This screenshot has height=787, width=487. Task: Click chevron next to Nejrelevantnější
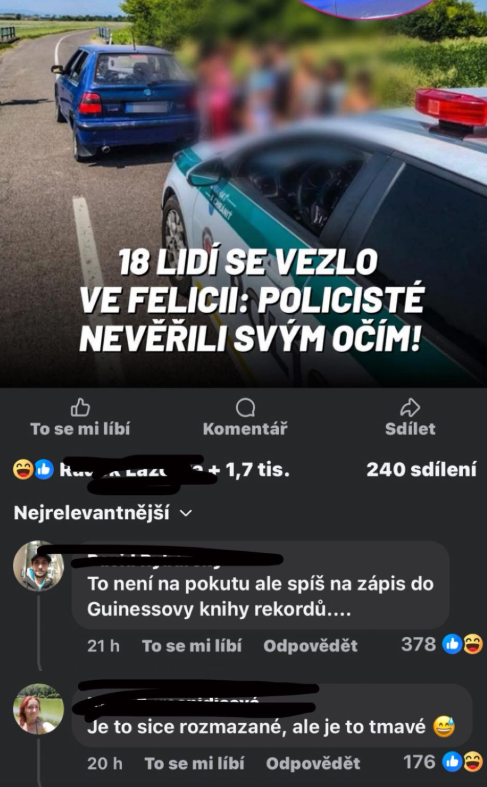pyautogui.click(x=186, y=513)
